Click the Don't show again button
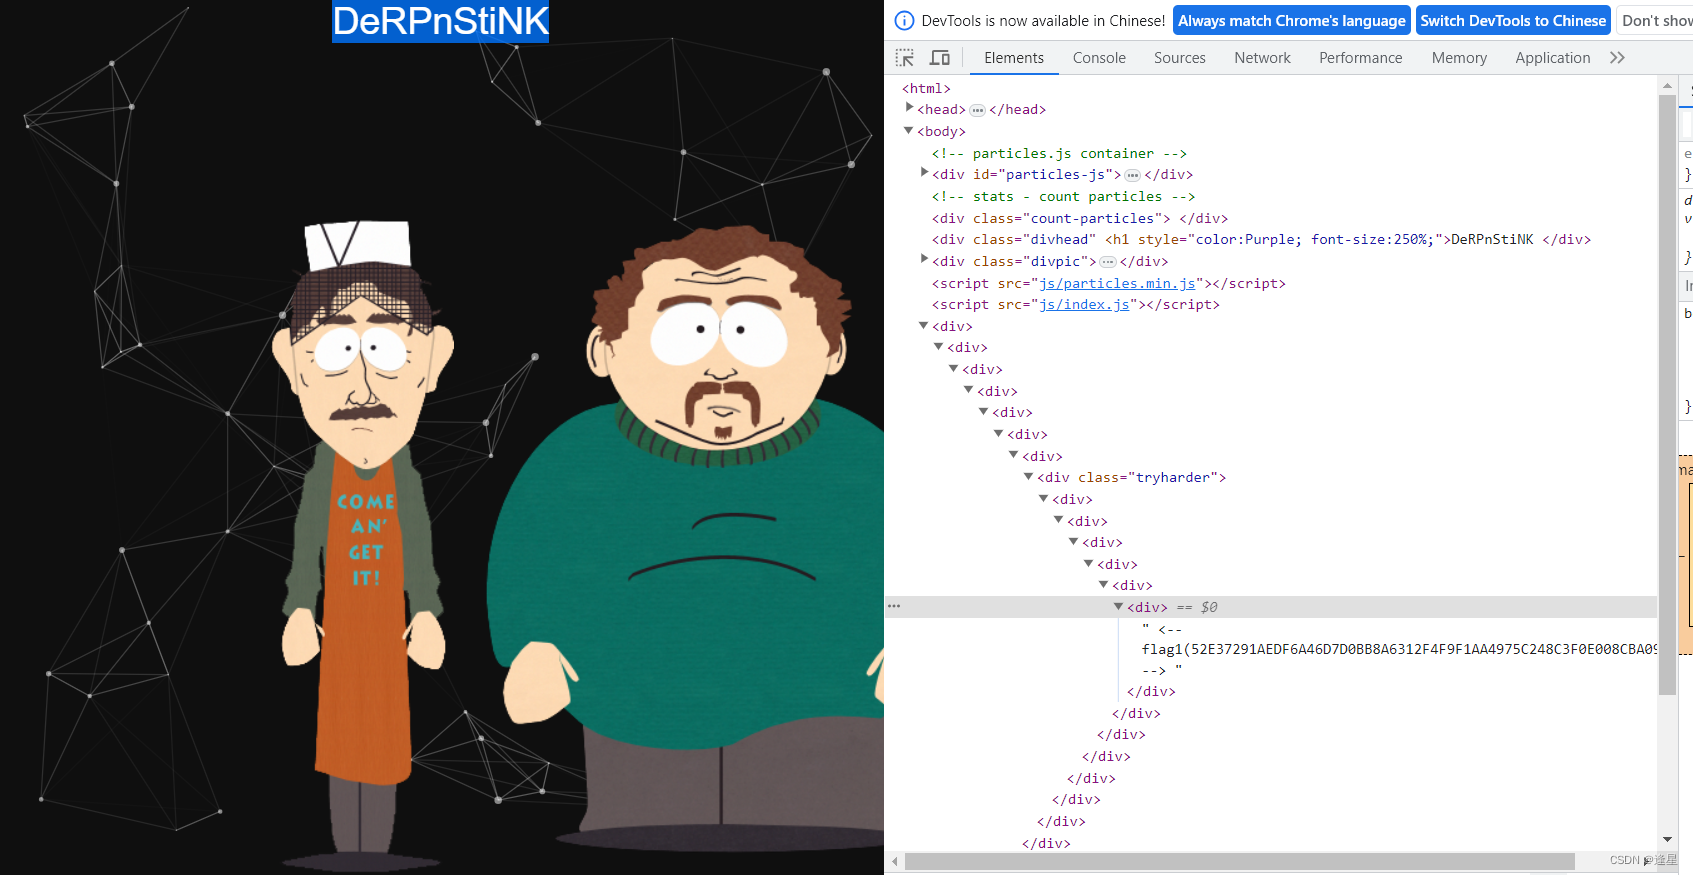1693x875 pixels. (x=1655, y=21)
